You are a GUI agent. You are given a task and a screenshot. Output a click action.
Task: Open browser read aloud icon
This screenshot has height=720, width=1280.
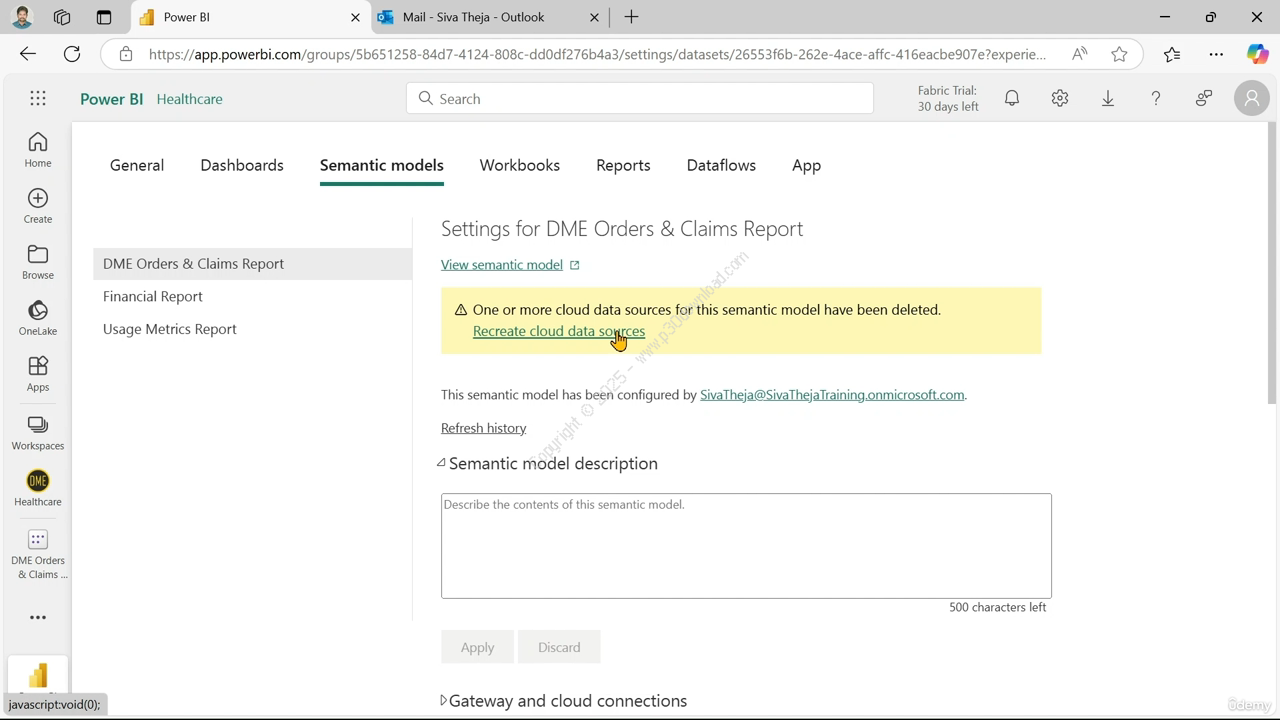[x=1079, y=54]
